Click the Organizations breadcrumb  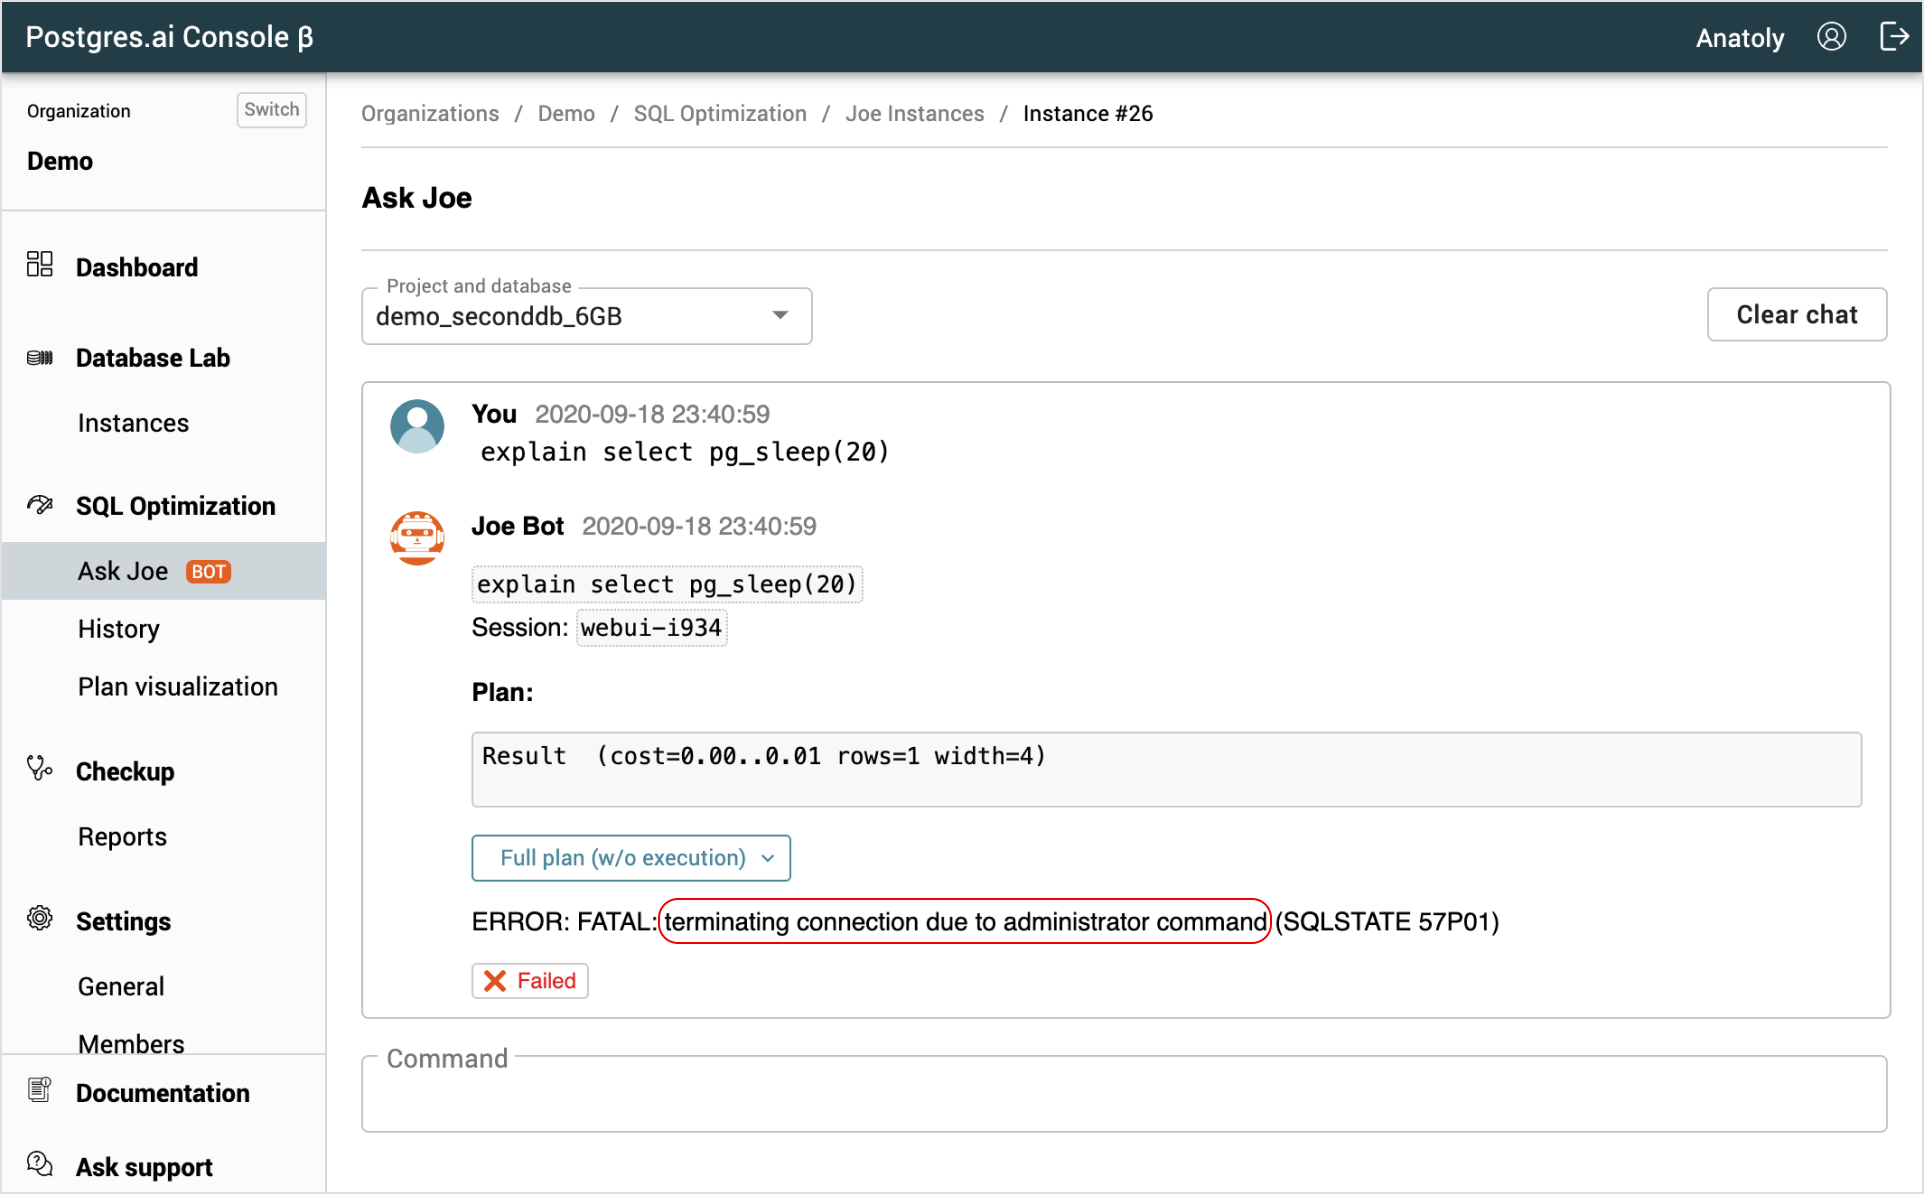tap(430, 114)
